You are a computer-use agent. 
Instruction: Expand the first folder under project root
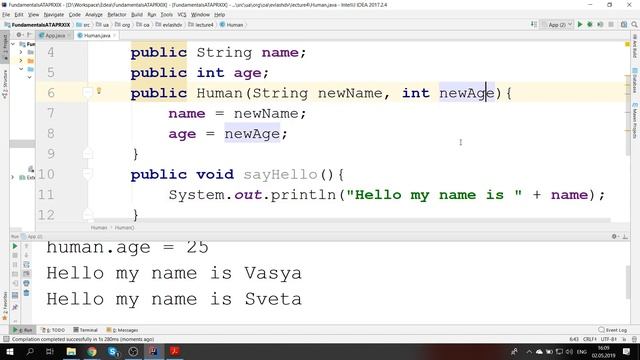(x=21, y=52)
